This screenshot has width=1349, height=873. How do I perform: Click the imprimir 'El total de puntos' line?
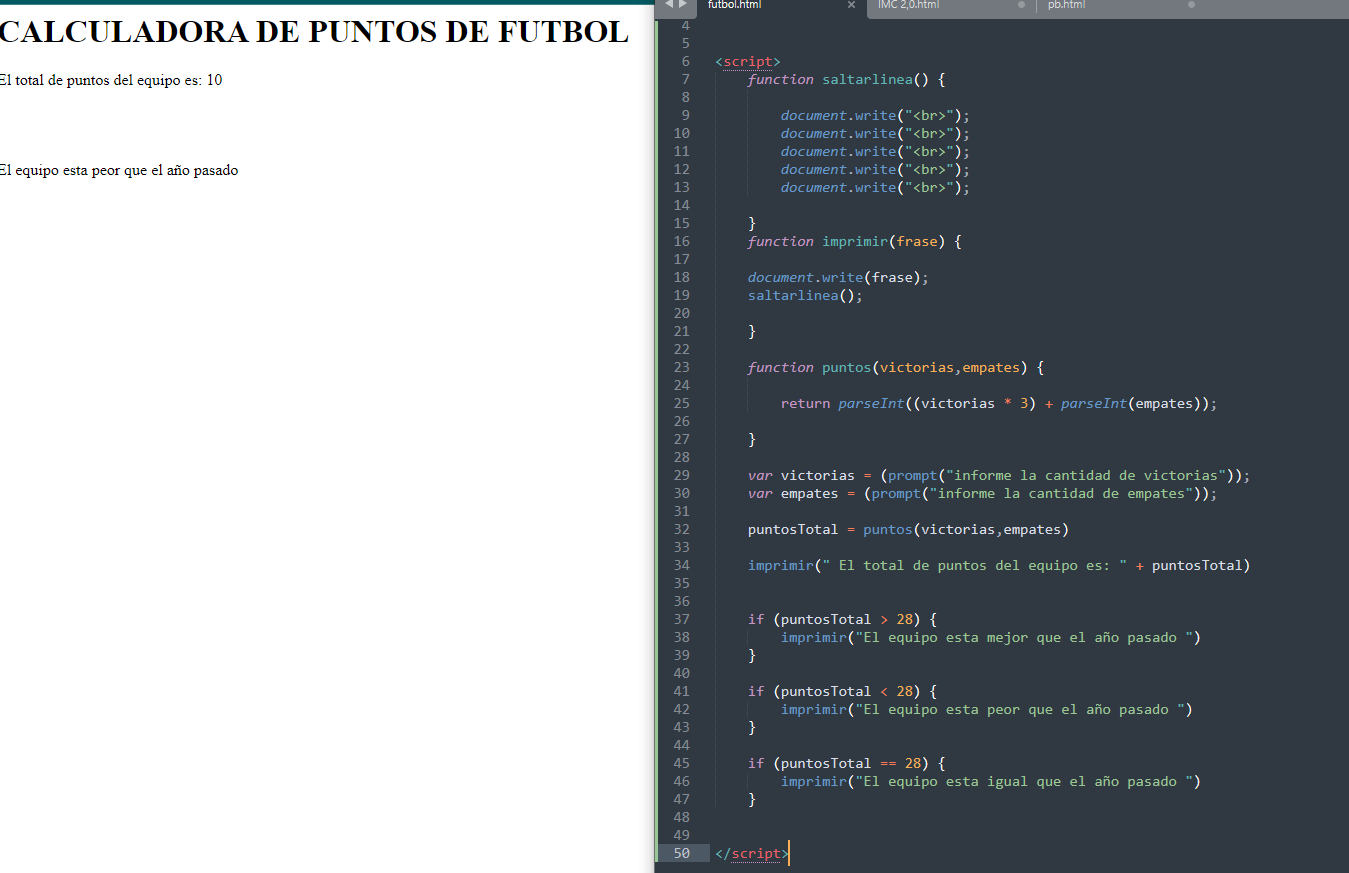999,565
